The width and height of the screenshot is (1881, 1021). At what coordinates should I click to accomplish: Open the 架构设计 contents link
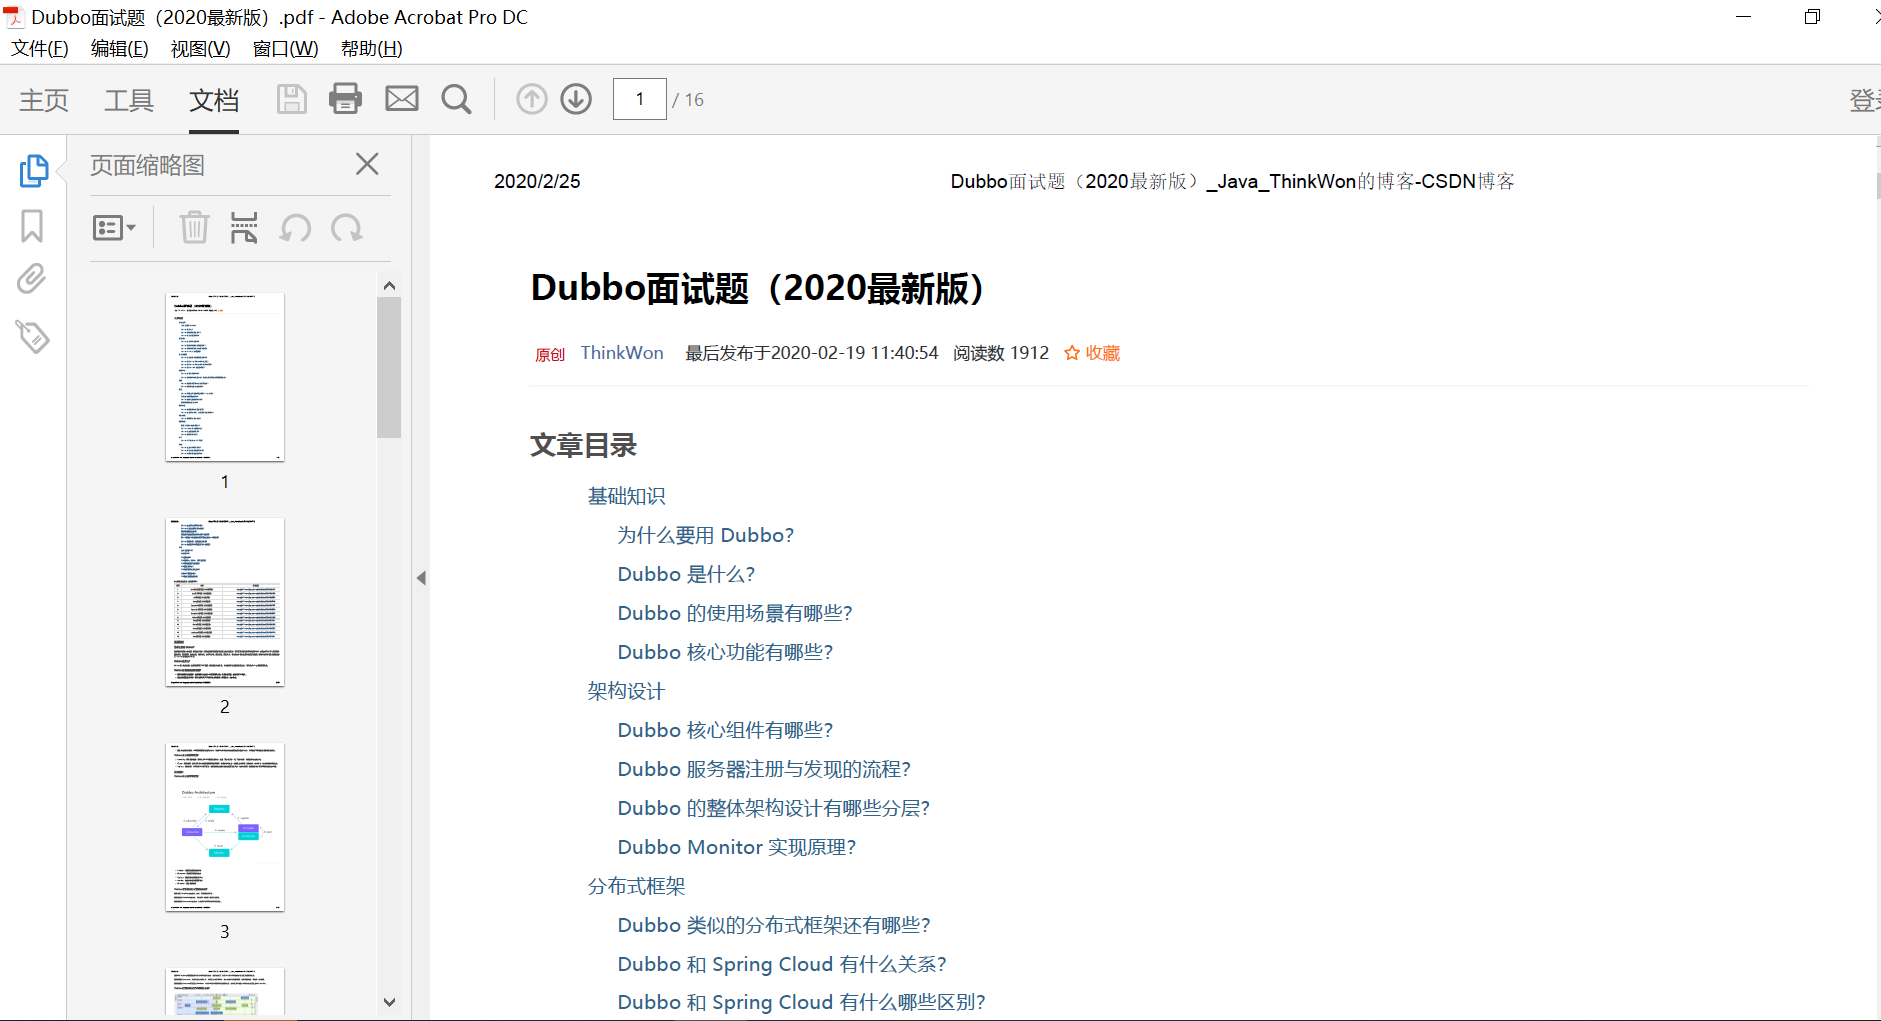(626, 691)
